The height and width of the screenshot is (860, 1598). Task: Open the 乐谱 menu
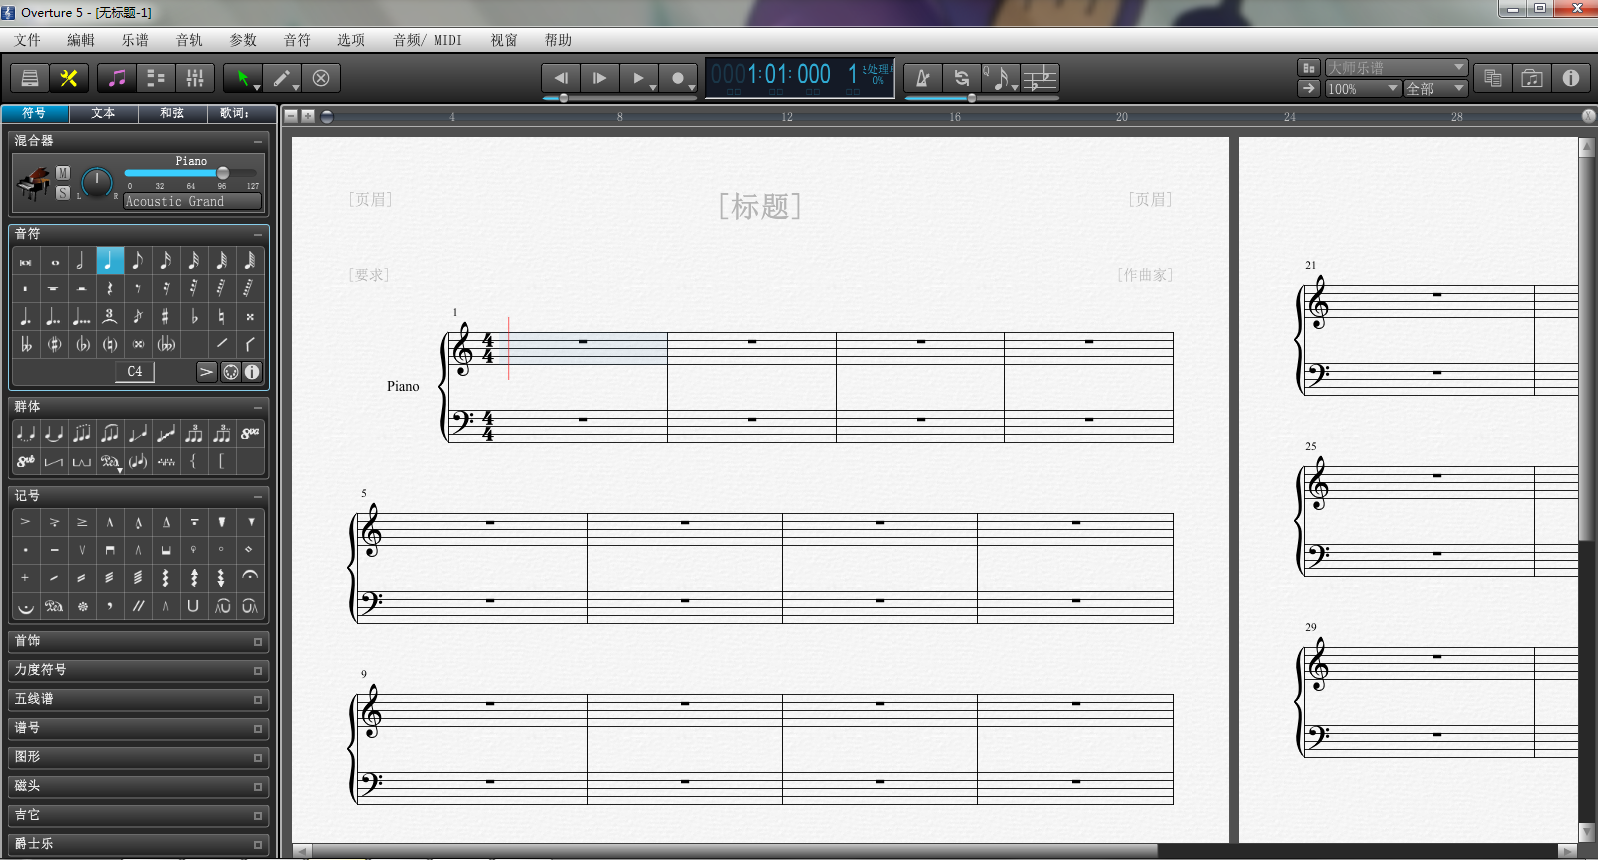135,40
